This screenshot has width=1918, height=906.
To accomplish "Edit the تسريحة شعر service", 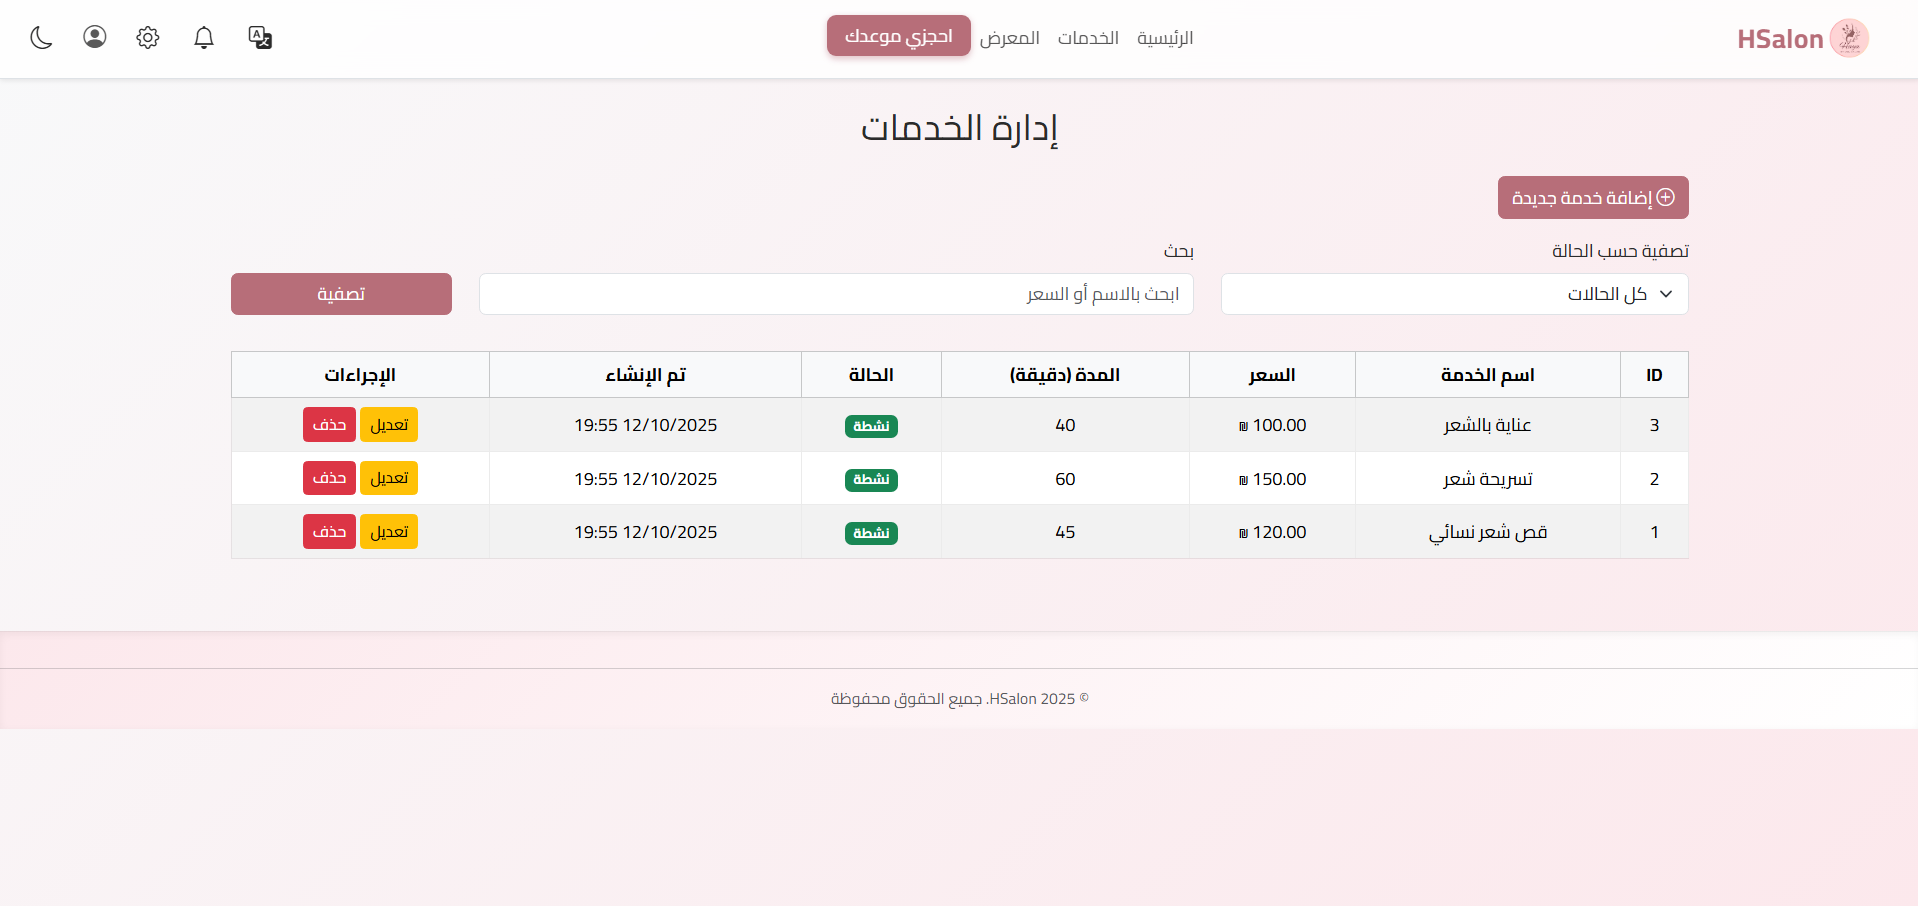I will (x=389, y=478).
